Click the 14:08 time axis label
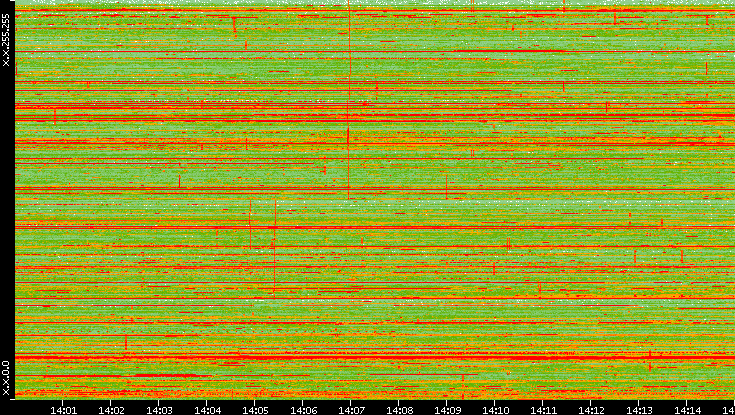735x415 pixels. tap(399, 410)
